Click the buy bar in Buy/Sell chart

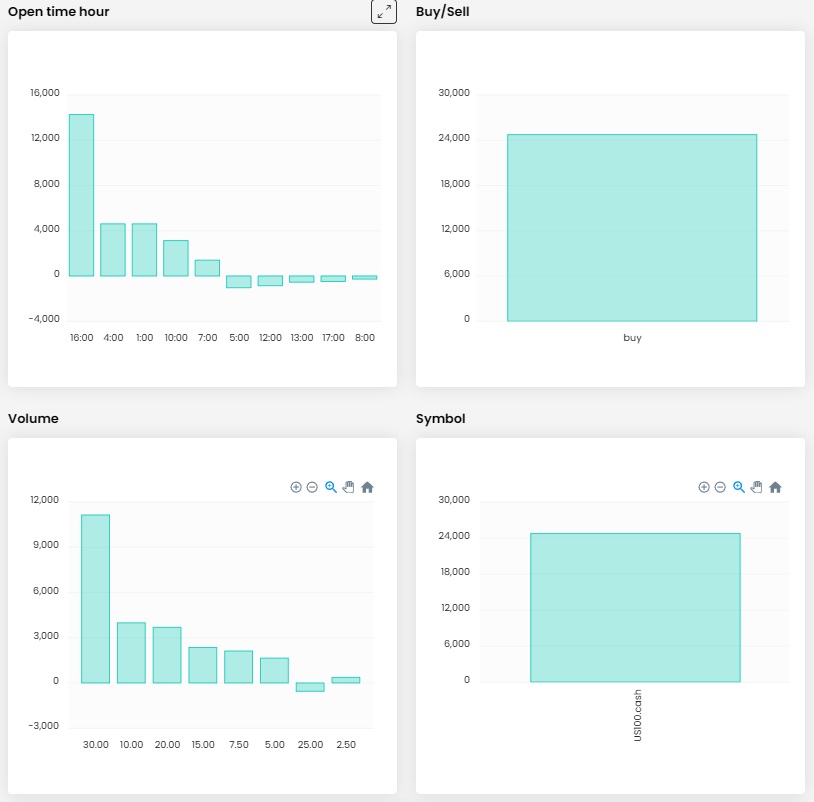[x=632, y=228]
